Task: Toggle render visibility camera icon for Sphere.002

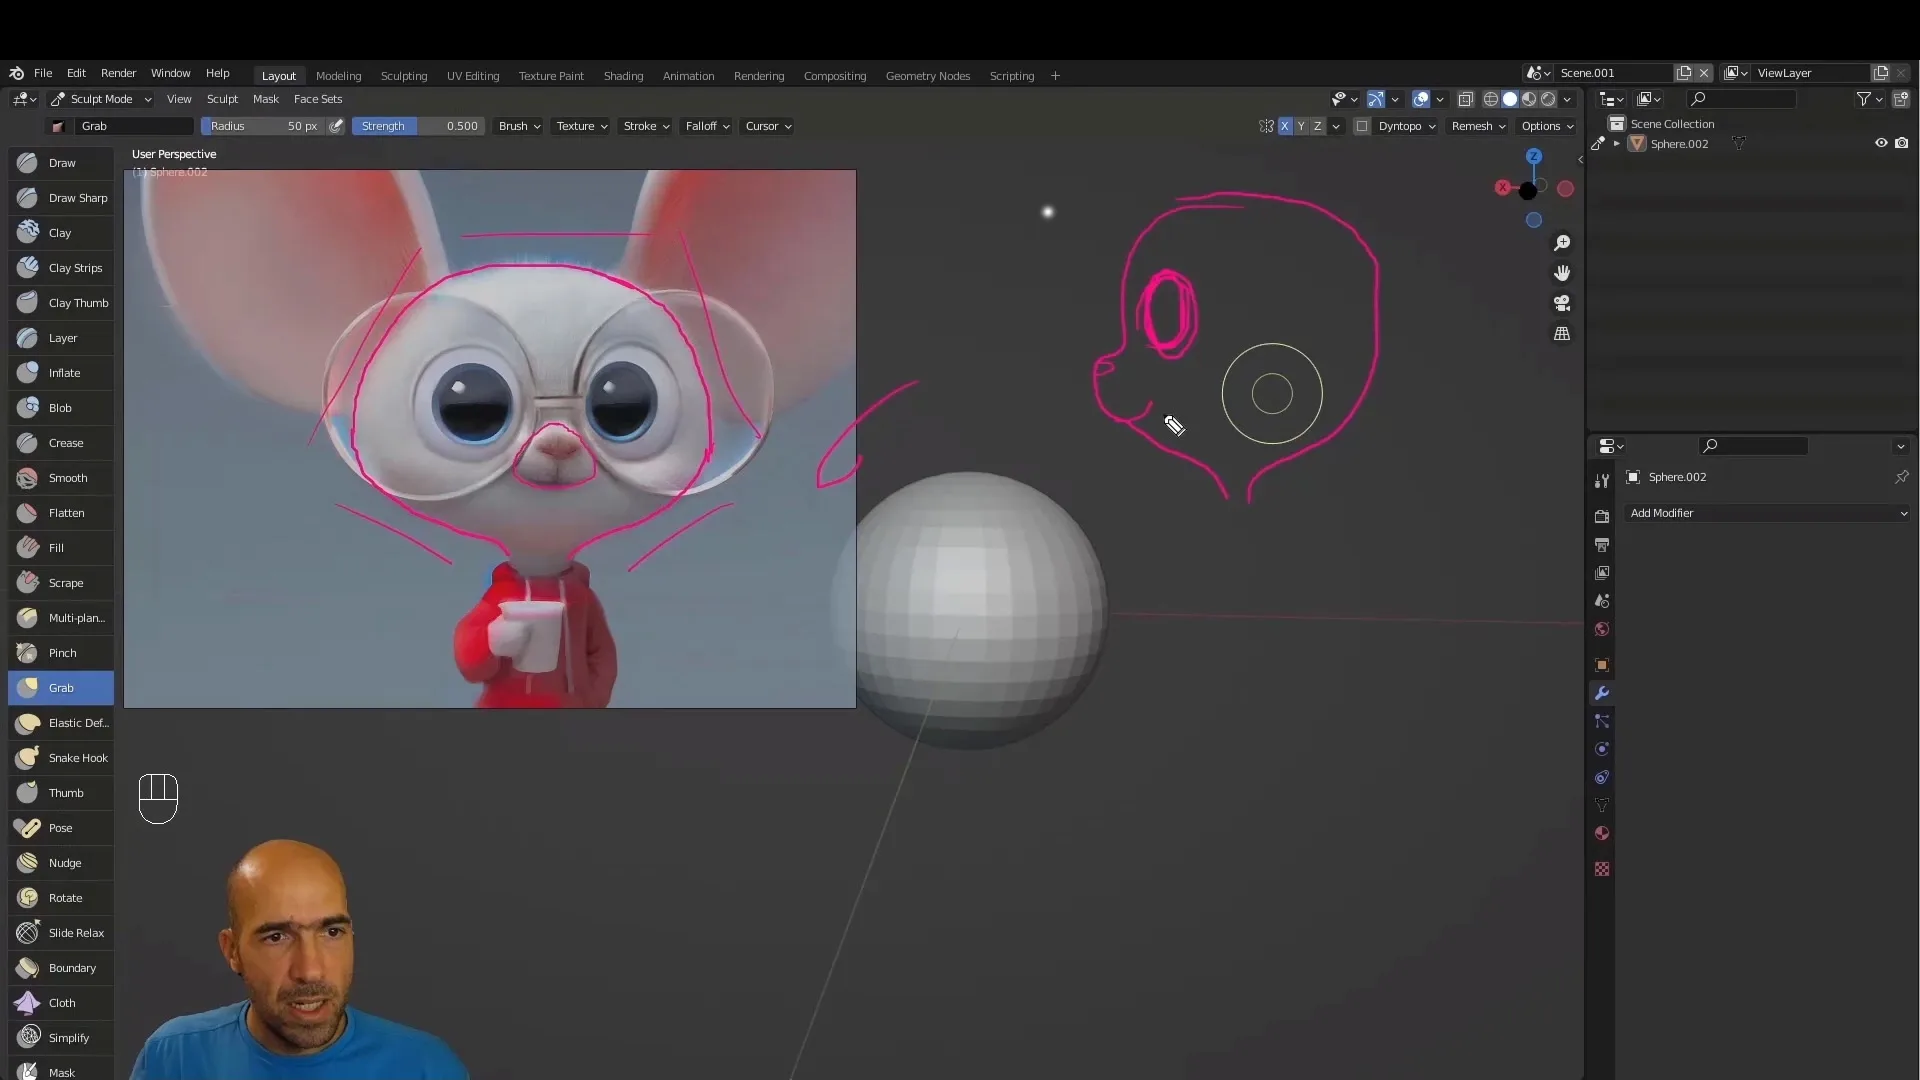Action: tap(1903, 143)
